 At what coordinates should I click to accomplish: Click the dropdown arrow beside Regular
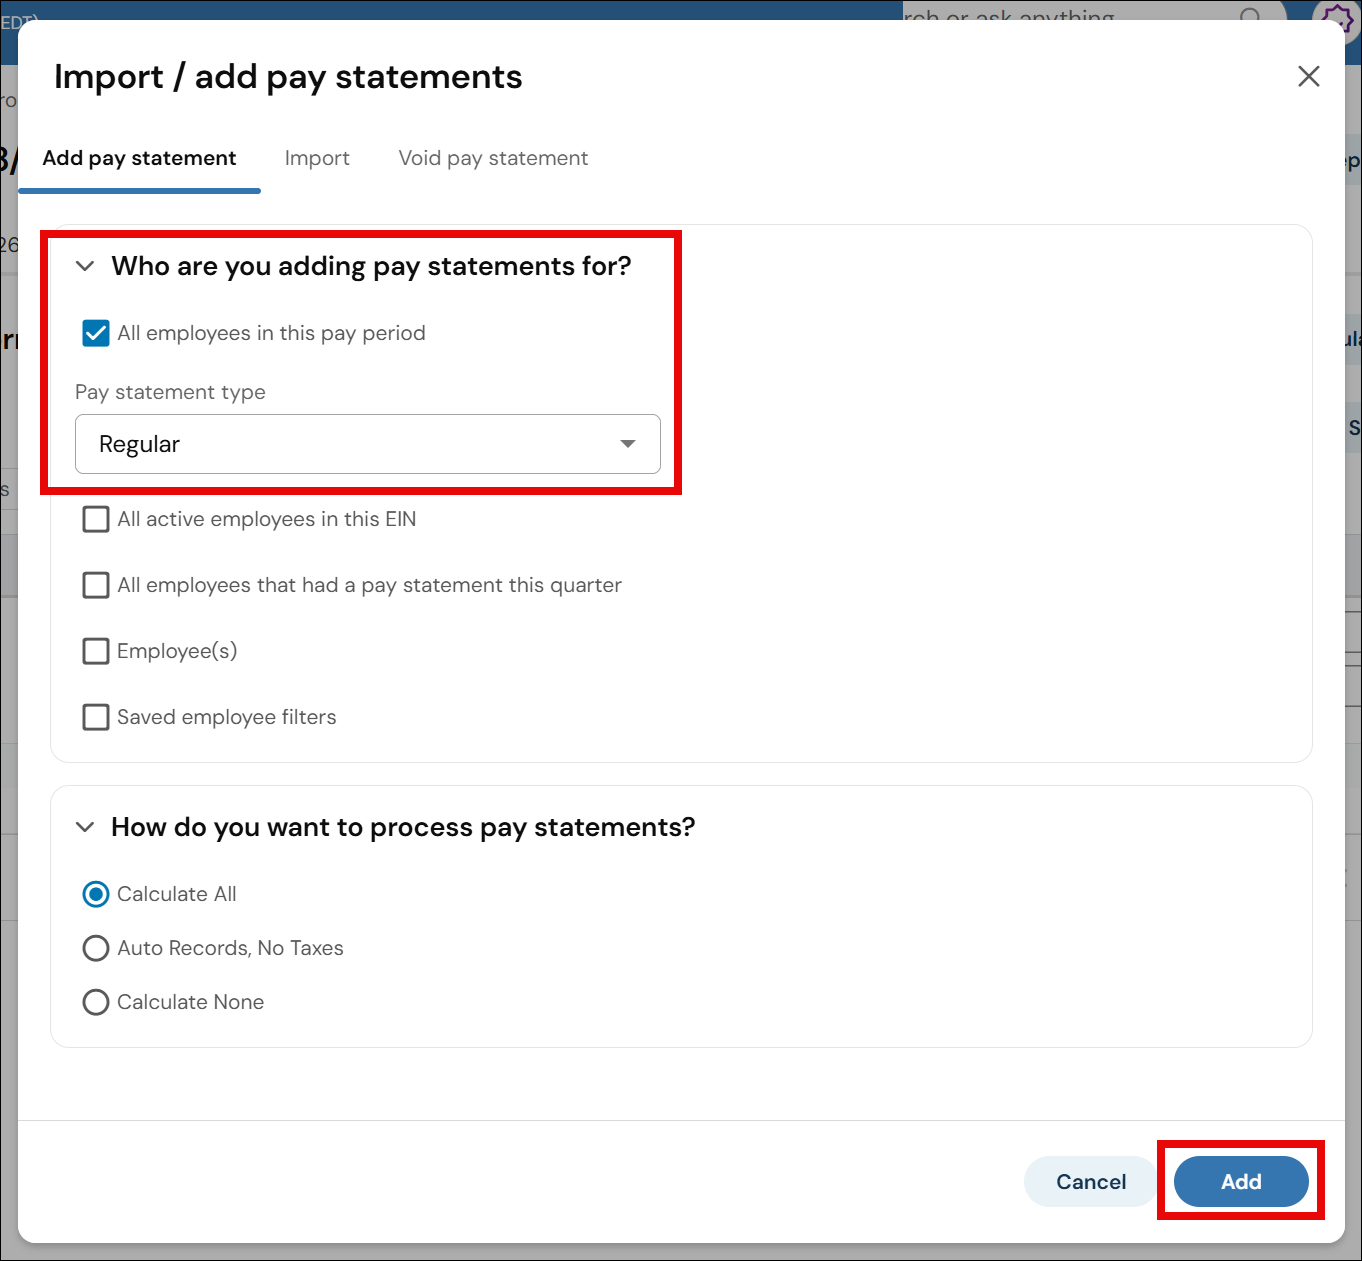coord(628,444)
